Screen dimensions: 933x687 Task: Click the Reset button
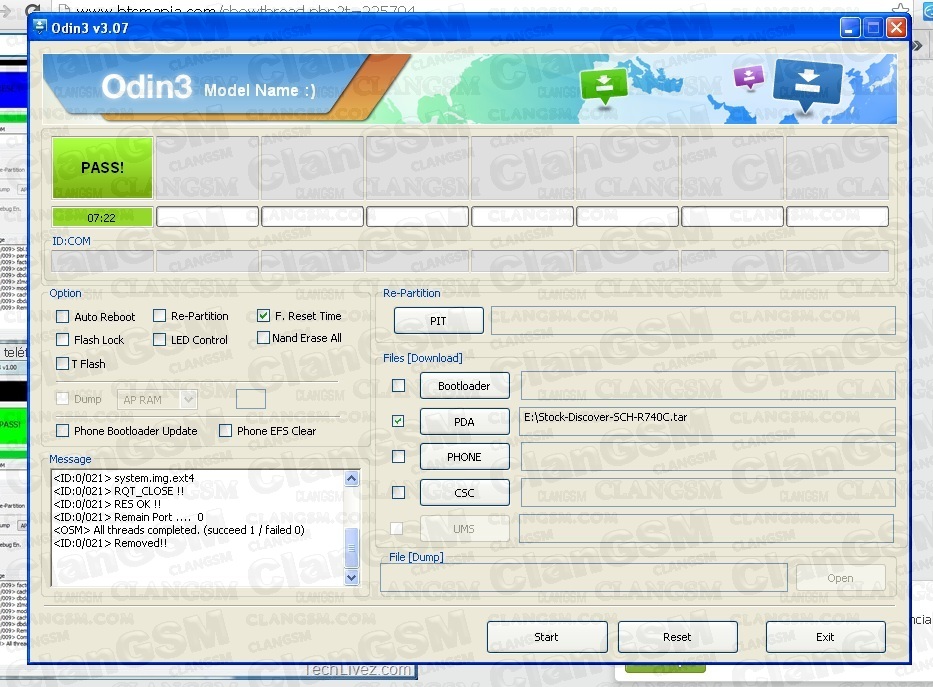point(678,637)
